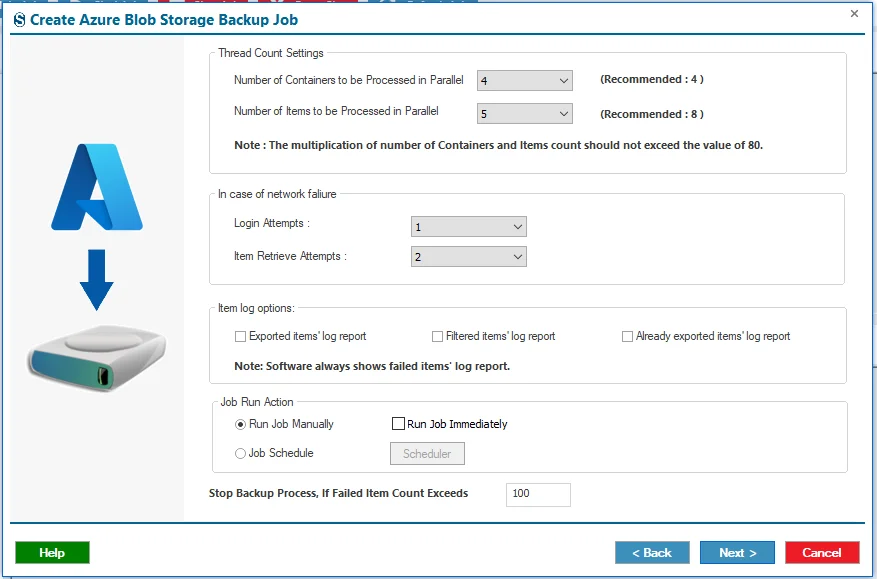This screenshot has width=877, height=579.
Task: Click the app logo icon in title bar
Action: pos(20,20)
